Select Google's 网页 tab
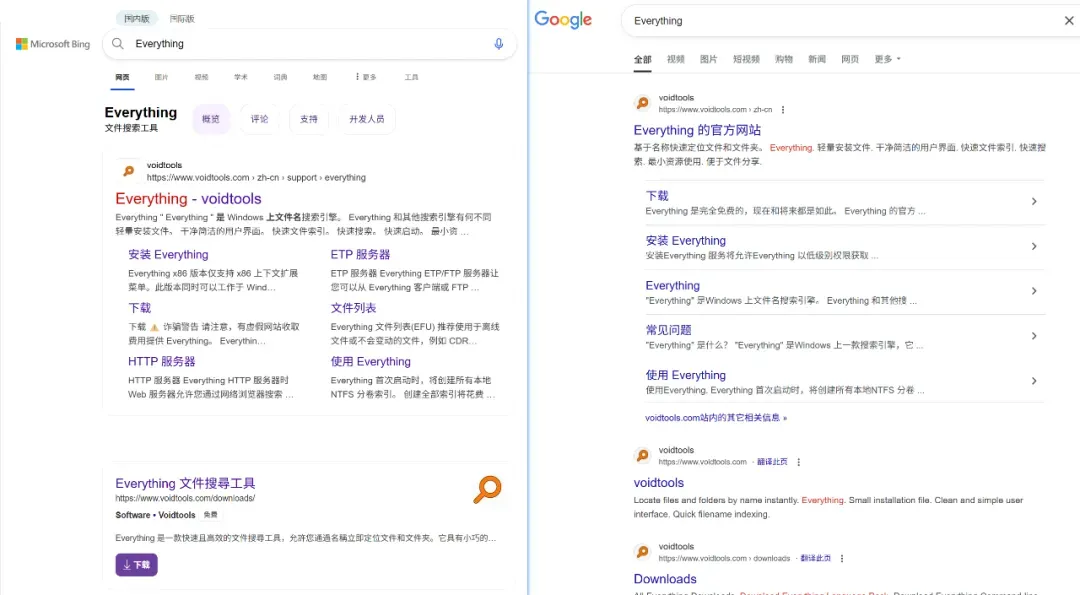Viewport: 1080px width, 595px height. [x=850, y=59]
